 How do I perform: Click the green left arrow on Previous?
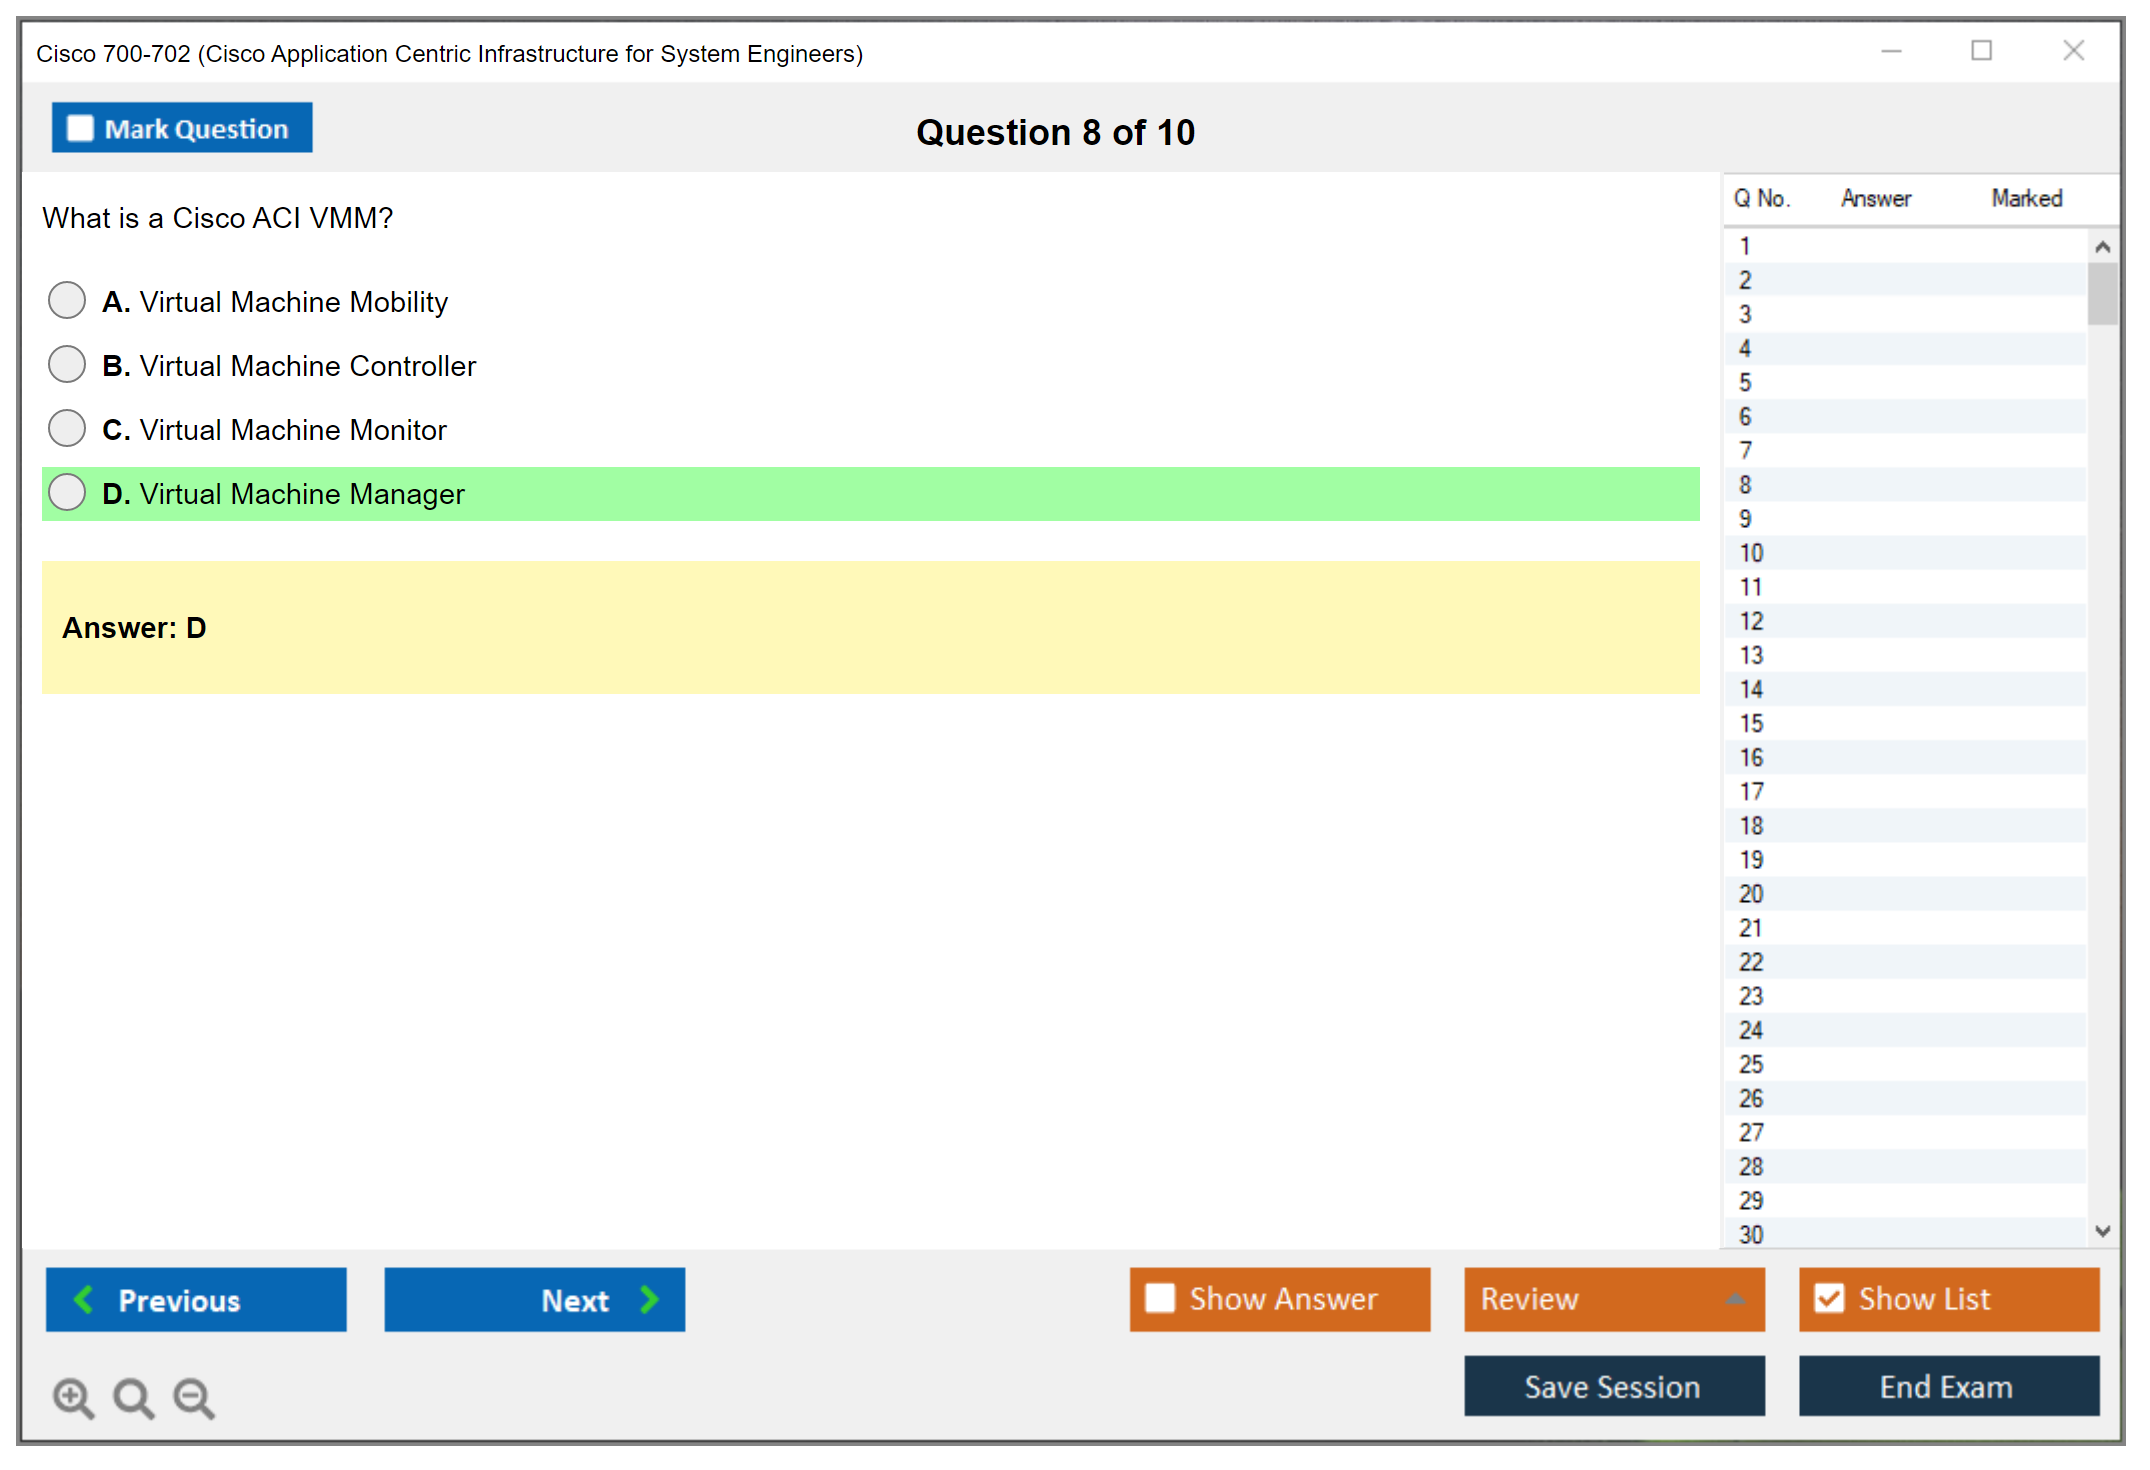click(x=84, y=1299)
